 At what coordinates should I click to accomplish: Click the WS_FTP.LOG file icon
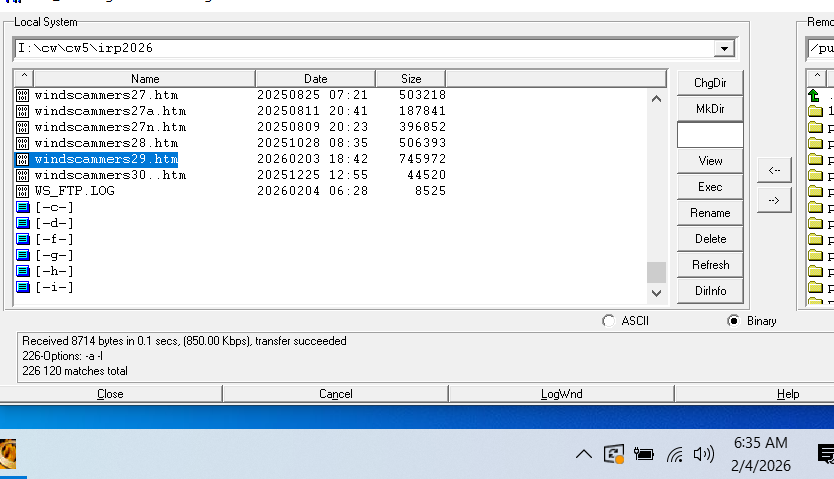coord(23,191)
